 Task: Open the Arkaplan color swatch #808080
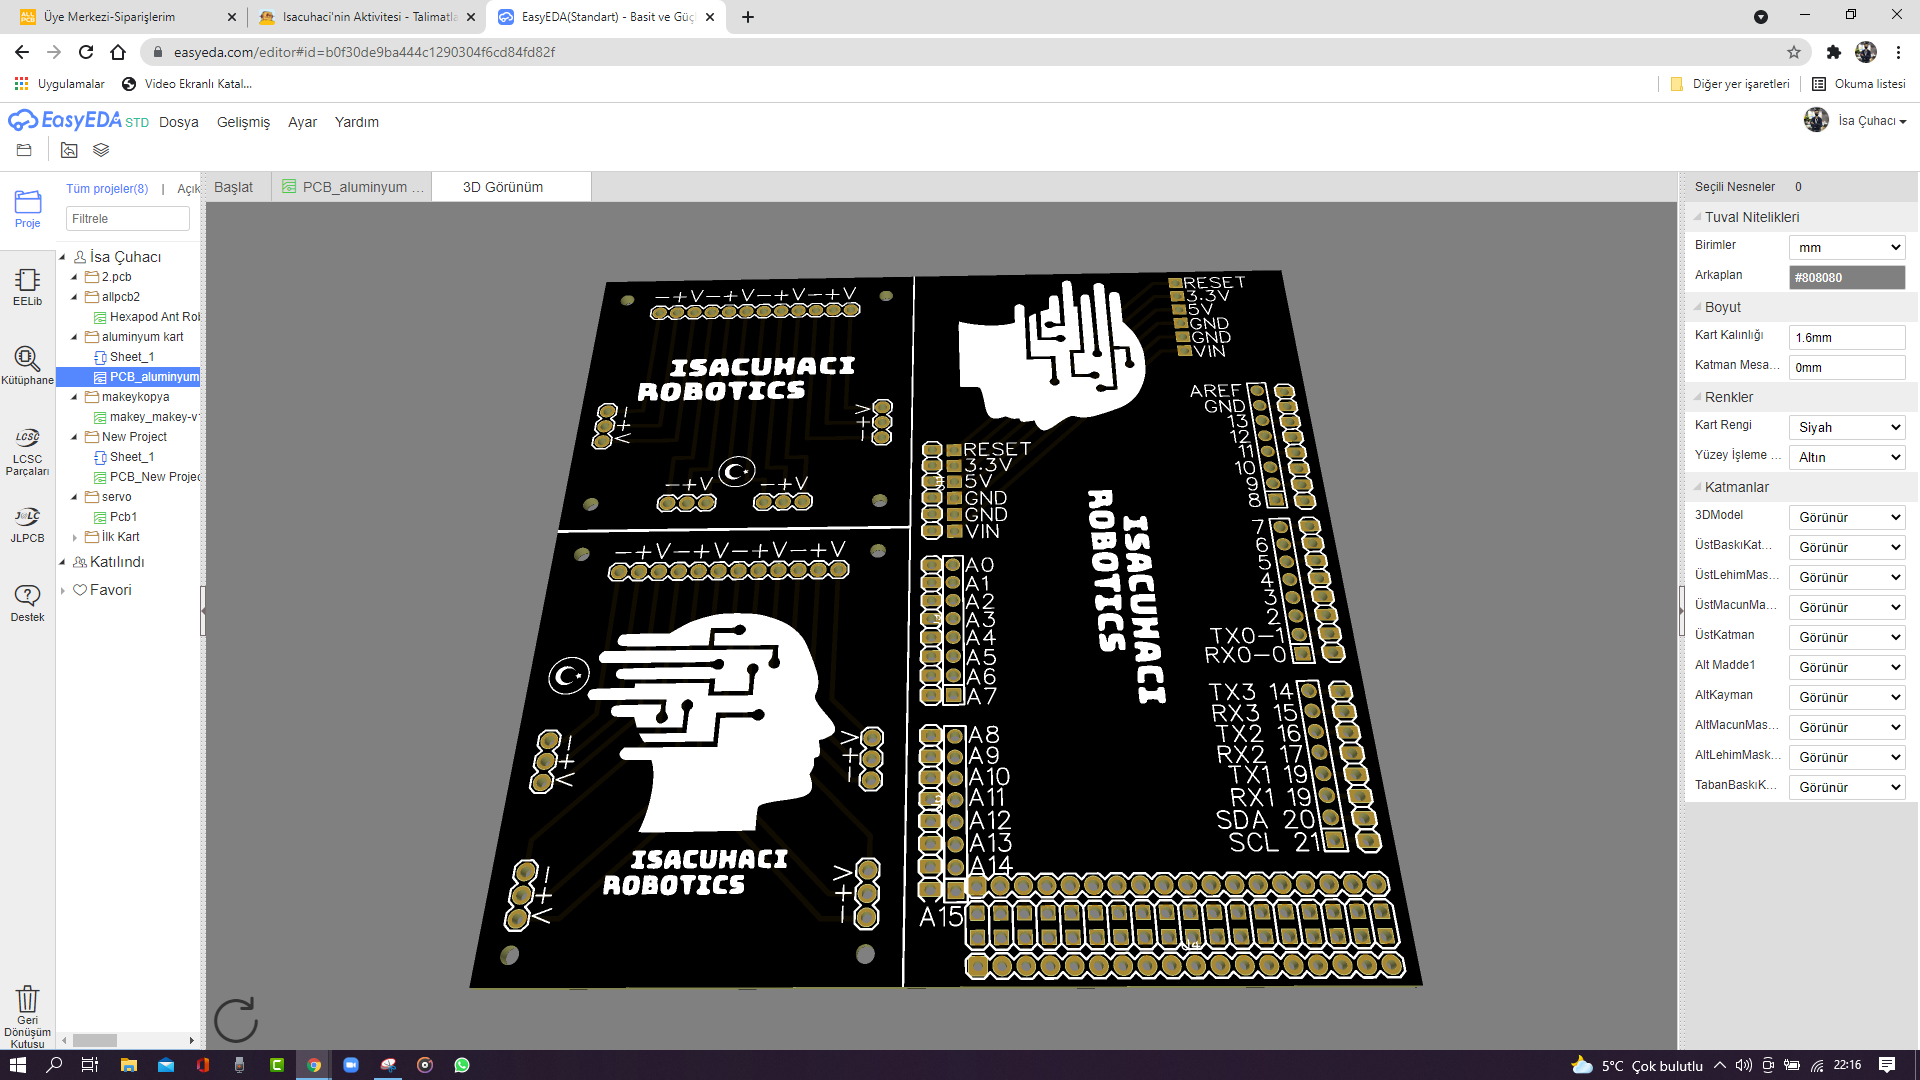point(1846,277)
